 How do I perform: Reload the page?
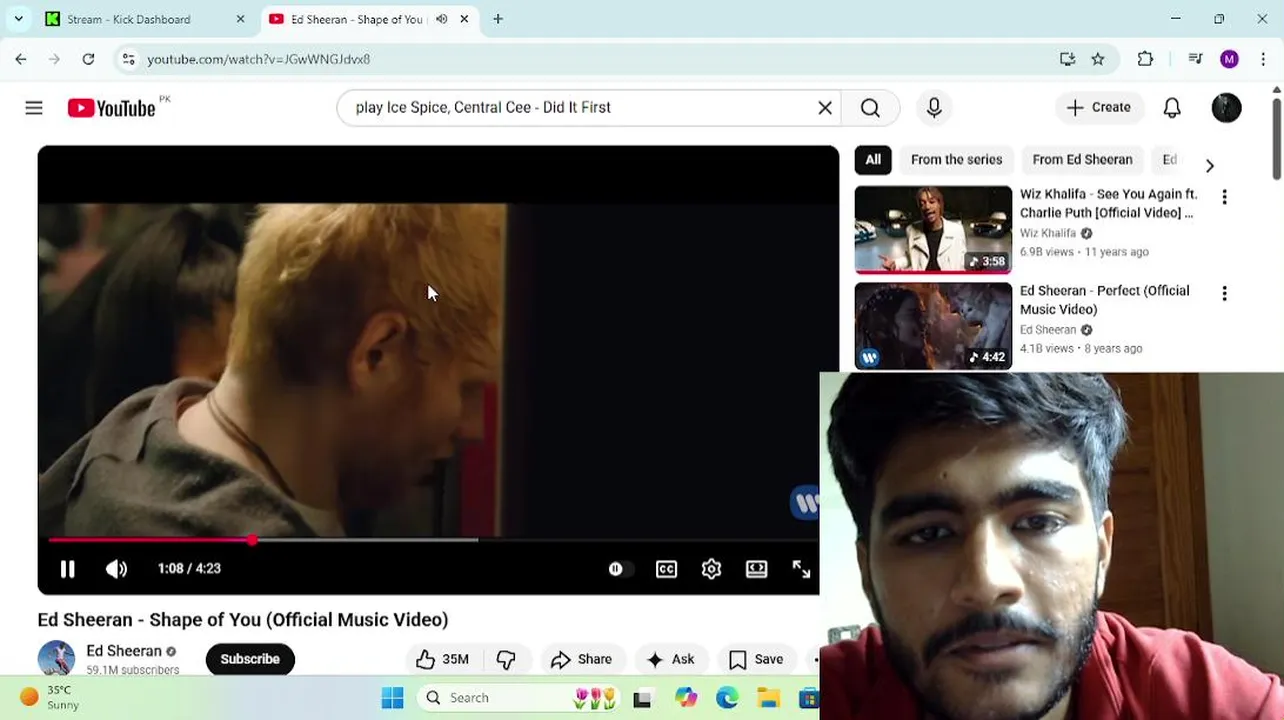pos(88,59)
